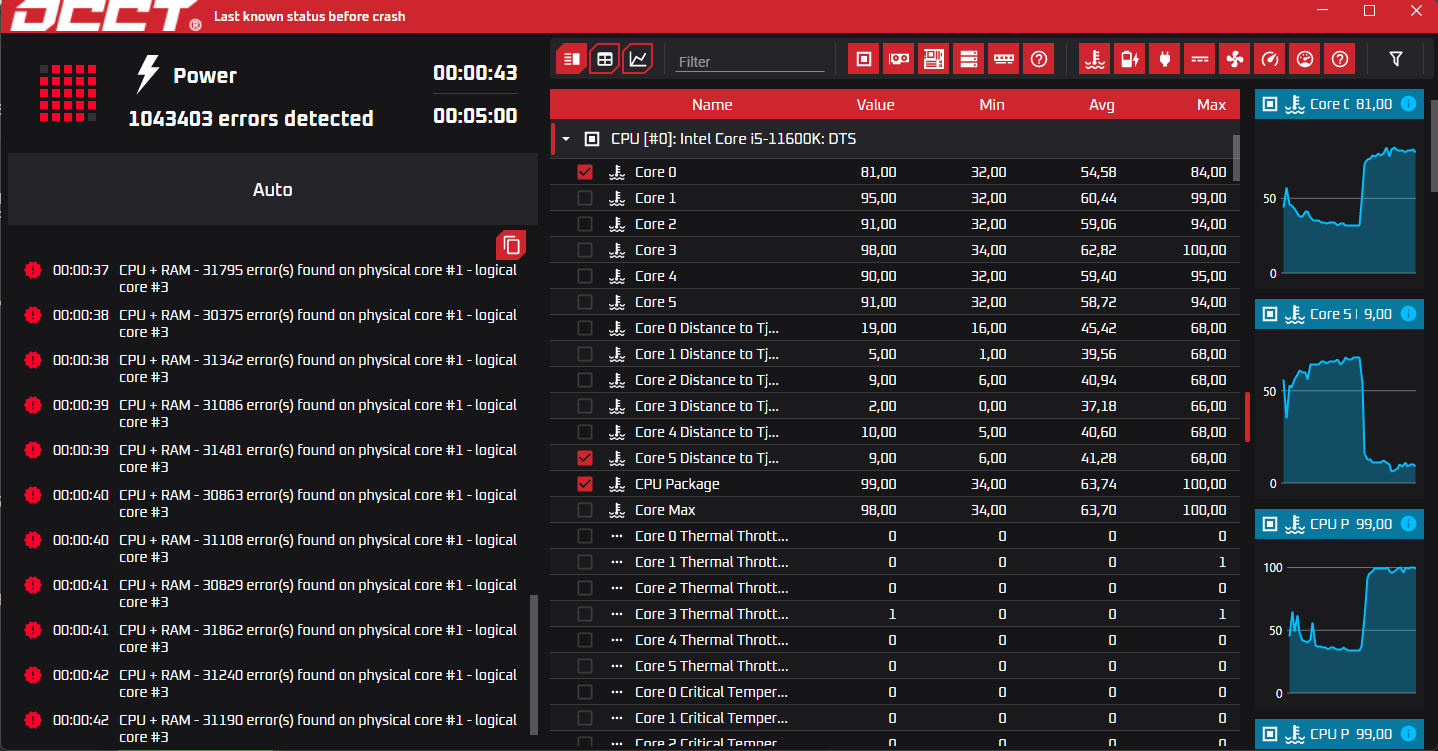Select error entry with 30863 errors
This screenshot has height=751, width=1438.
point(272,503)
